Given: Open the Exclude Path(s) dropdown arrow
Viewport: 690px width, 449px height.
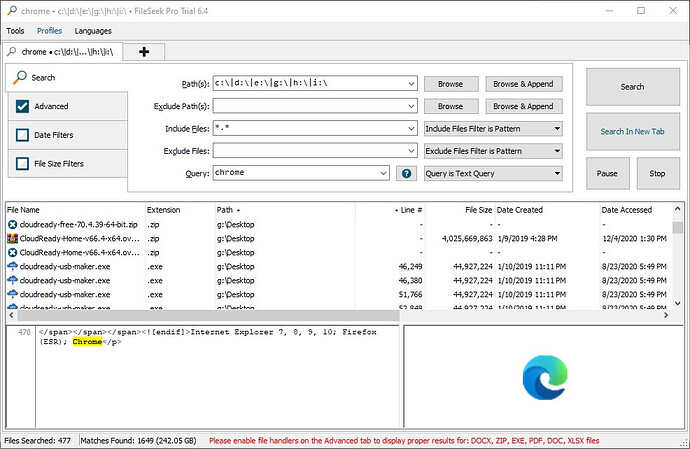Looking at the screenshot, I should tap(411, 106).
